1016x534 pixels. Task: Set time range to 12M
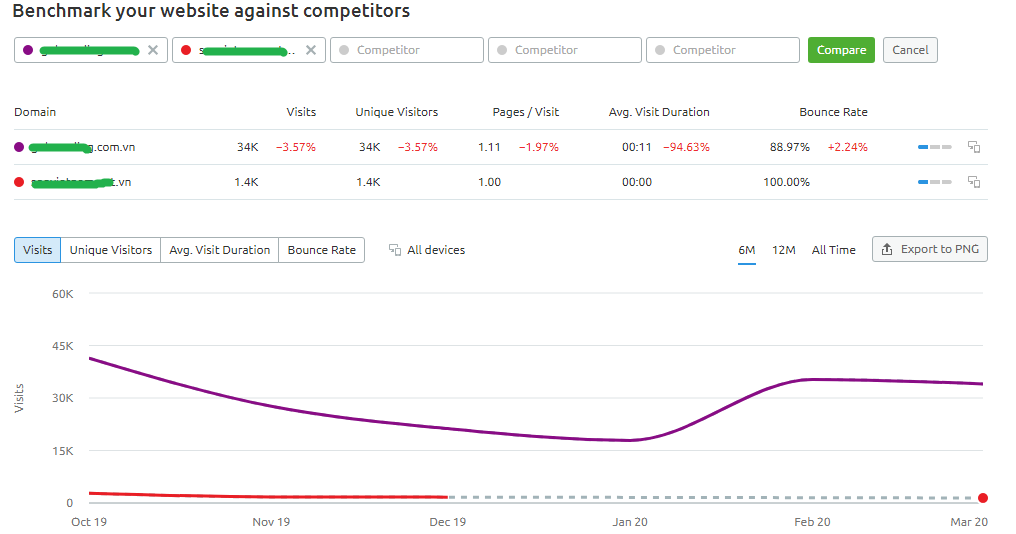point(784,250)
